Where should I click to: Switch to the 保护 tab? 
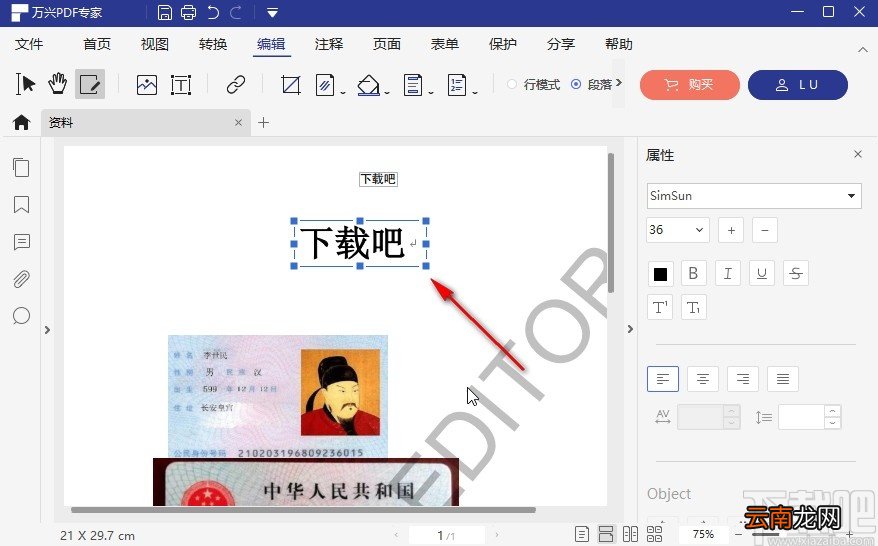(502, 44)
